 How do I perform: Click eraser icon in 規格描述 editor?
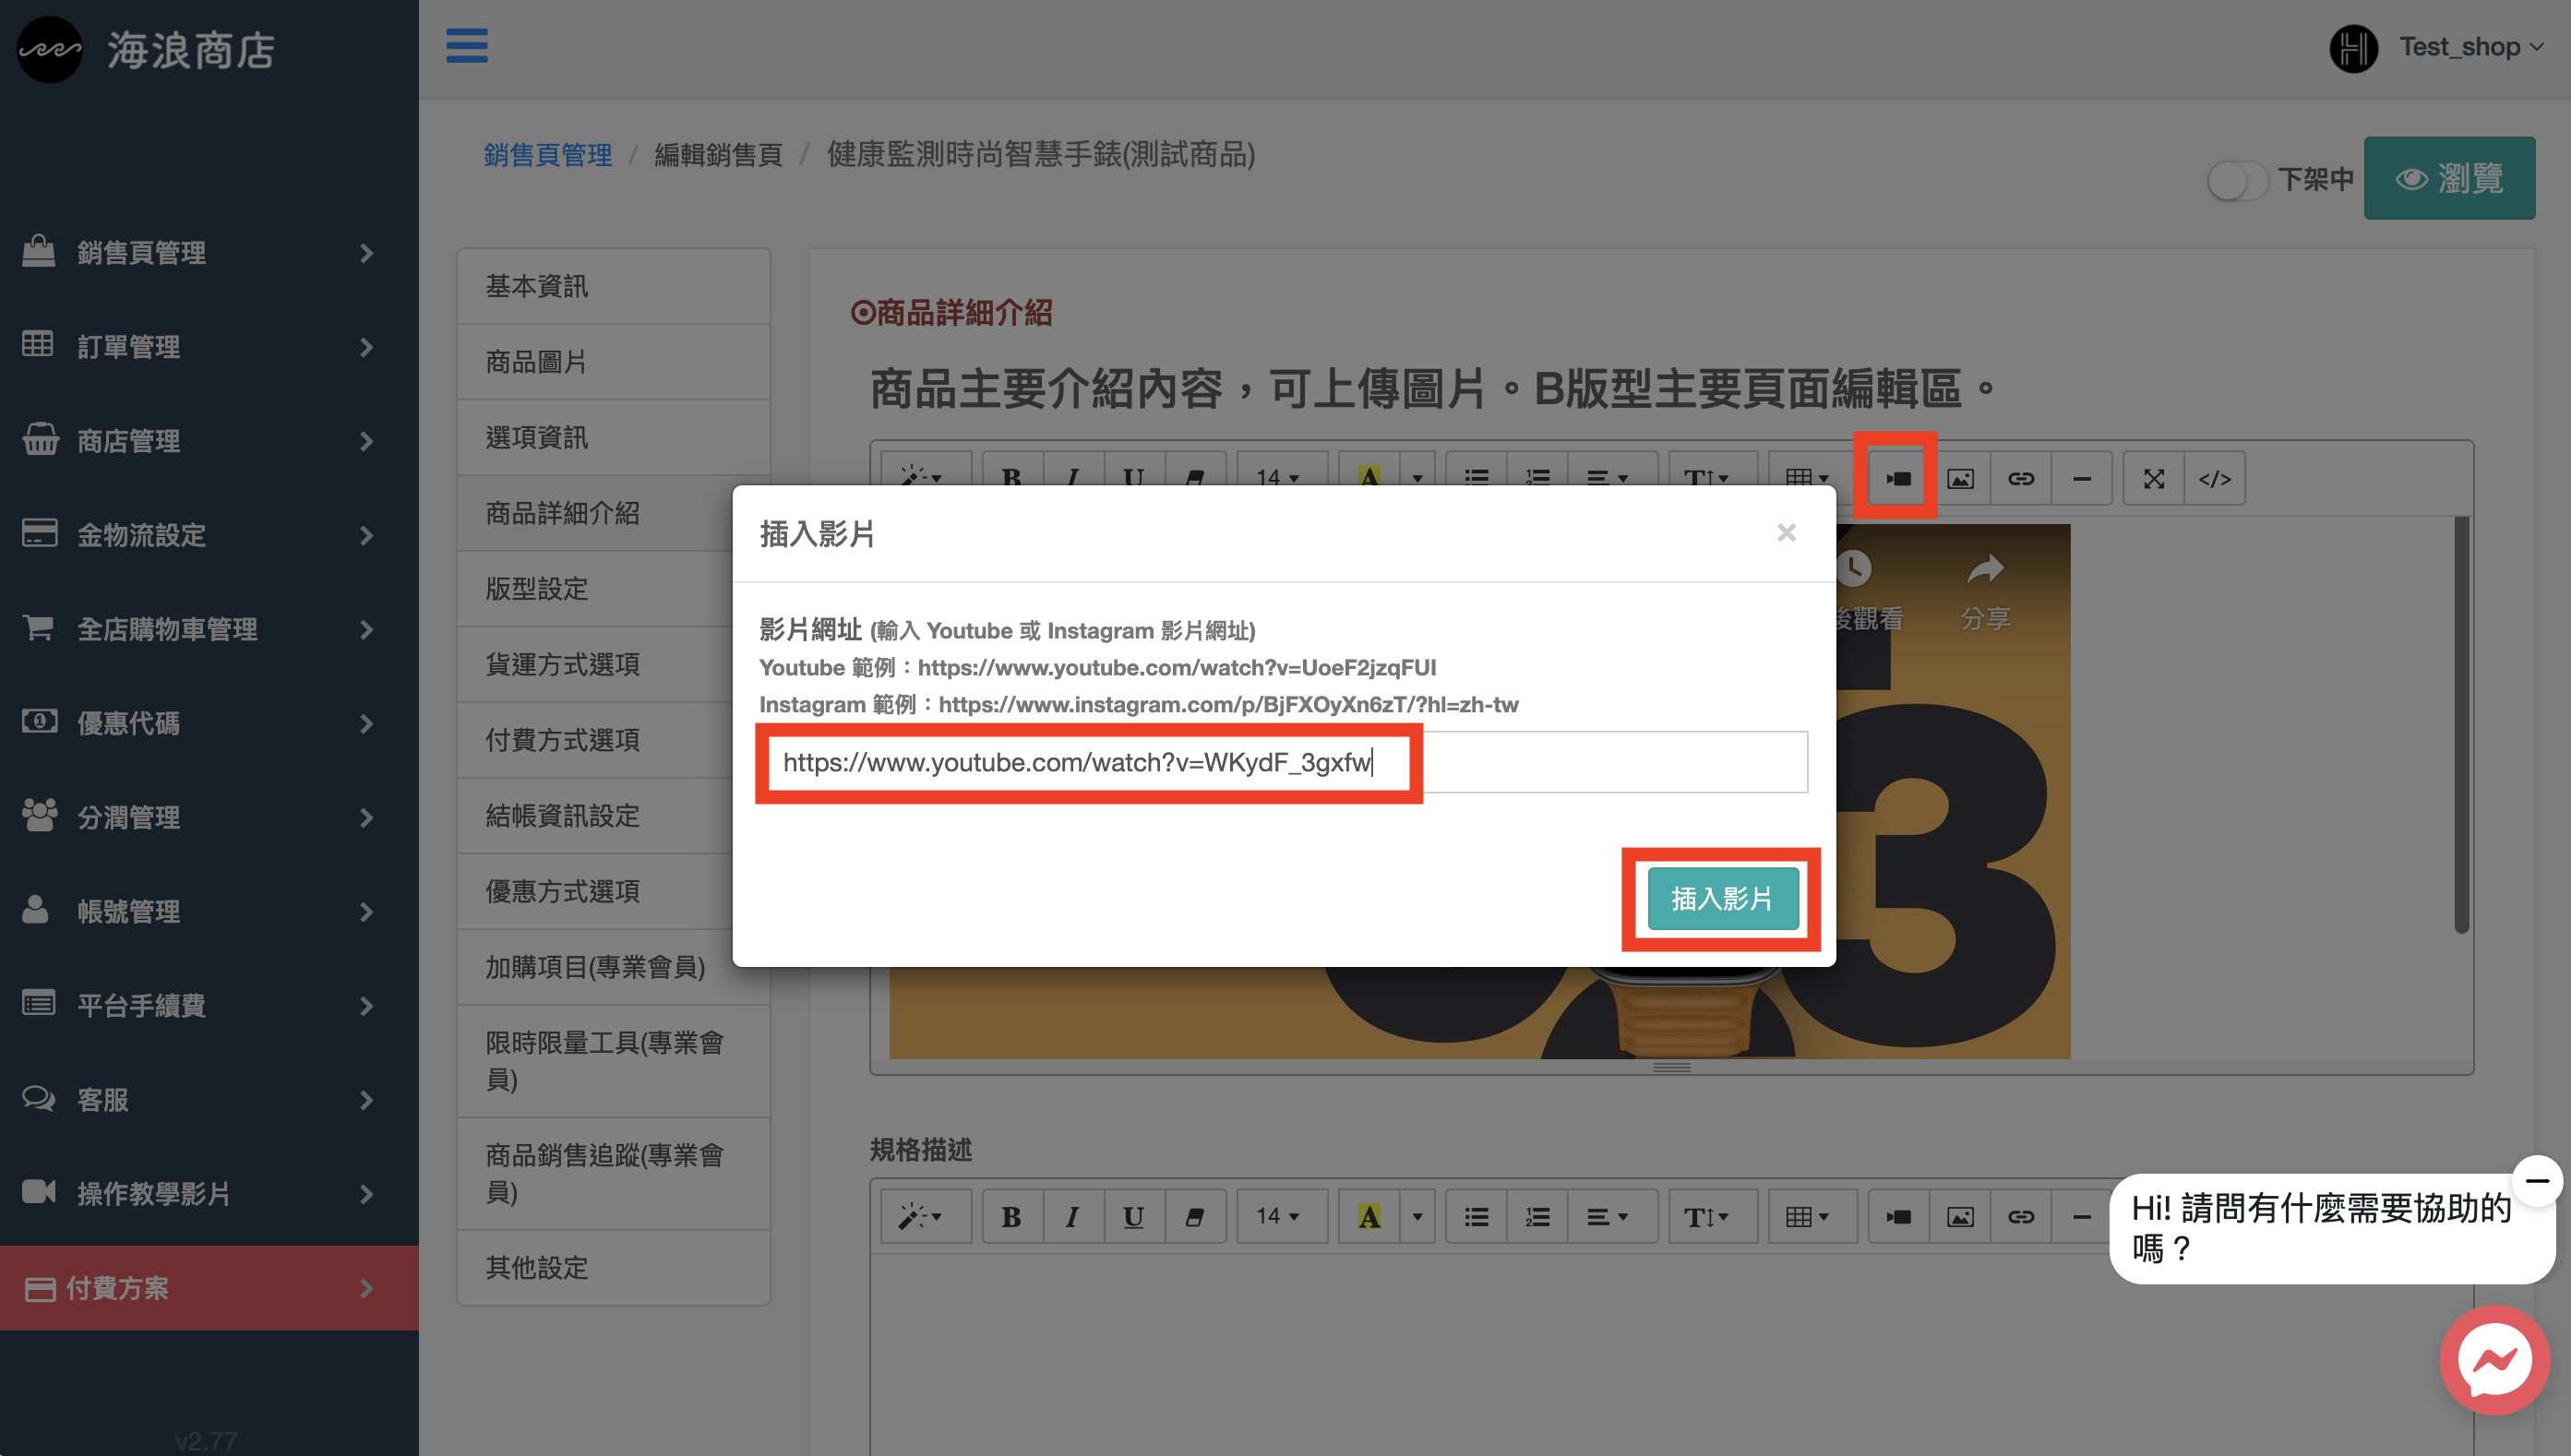[1195, 1217]
